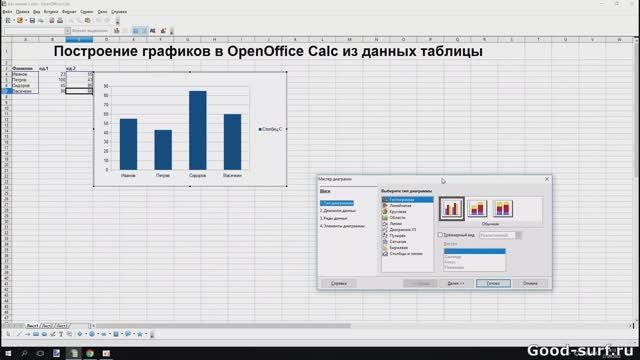Click the Paste toolbar icon
Image resolution: width=640 pixels, height=360 pixels.
coord(87,20)
